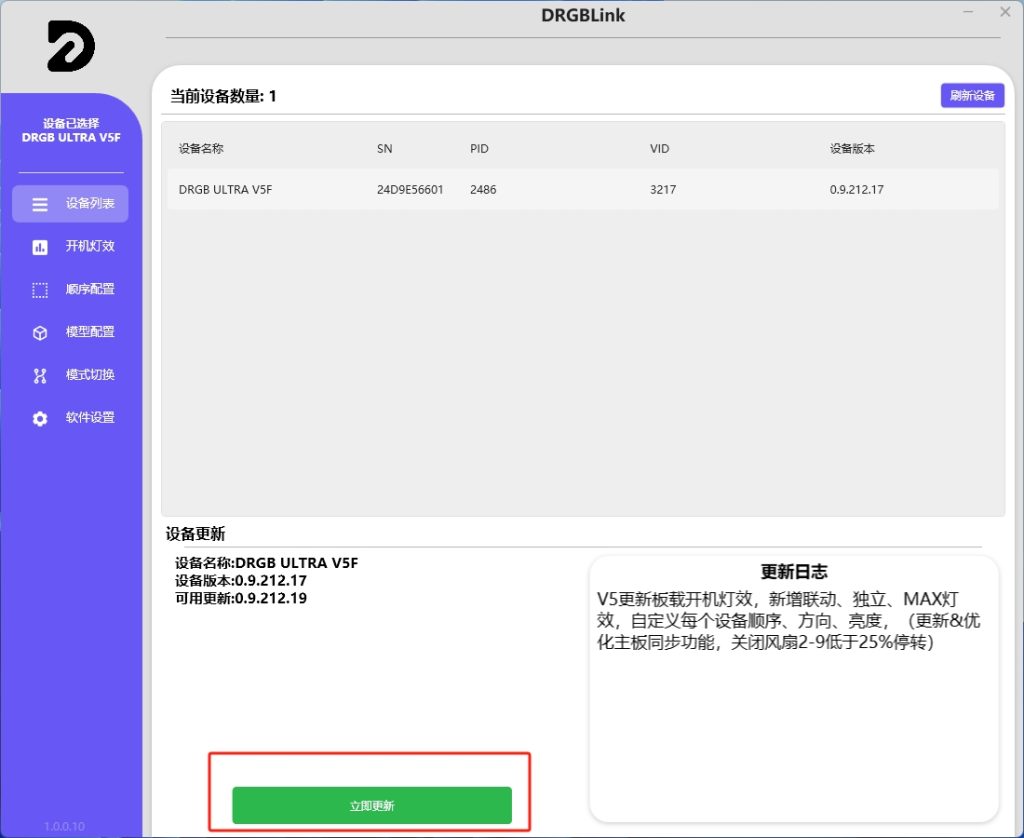Click the 设备版本 column header
The width and height of the screenshot is (1024, 838).
click(852, 148)
